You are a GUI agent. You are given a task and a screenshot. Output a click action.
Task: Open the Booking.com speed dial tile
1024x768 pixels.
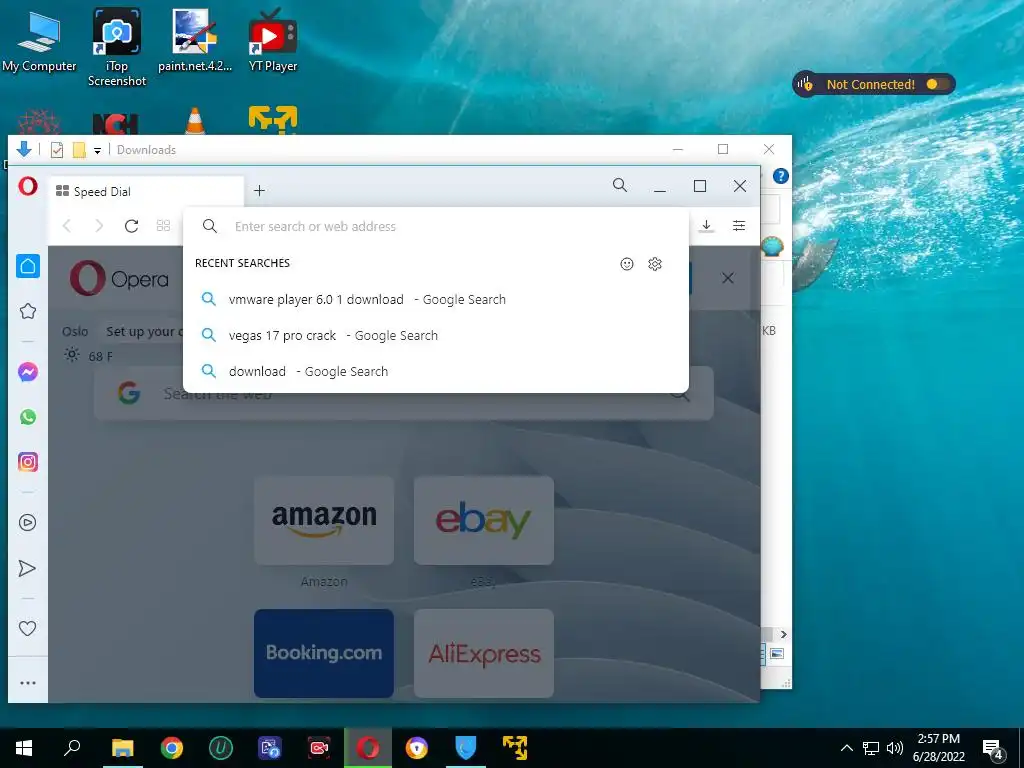pos(324,653)
